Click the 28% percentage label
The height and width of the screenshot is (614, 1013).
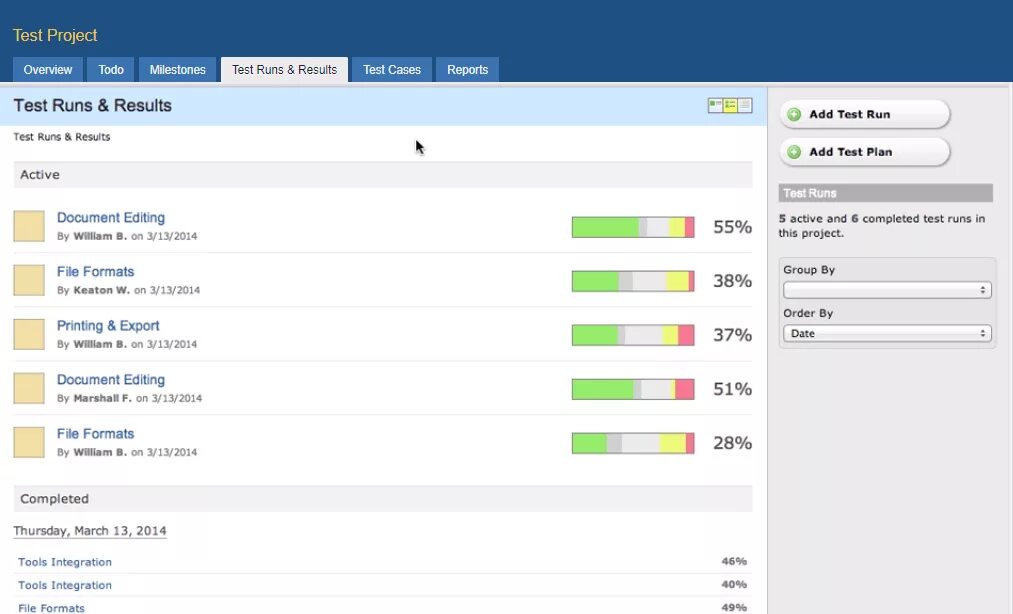(732, 443)
